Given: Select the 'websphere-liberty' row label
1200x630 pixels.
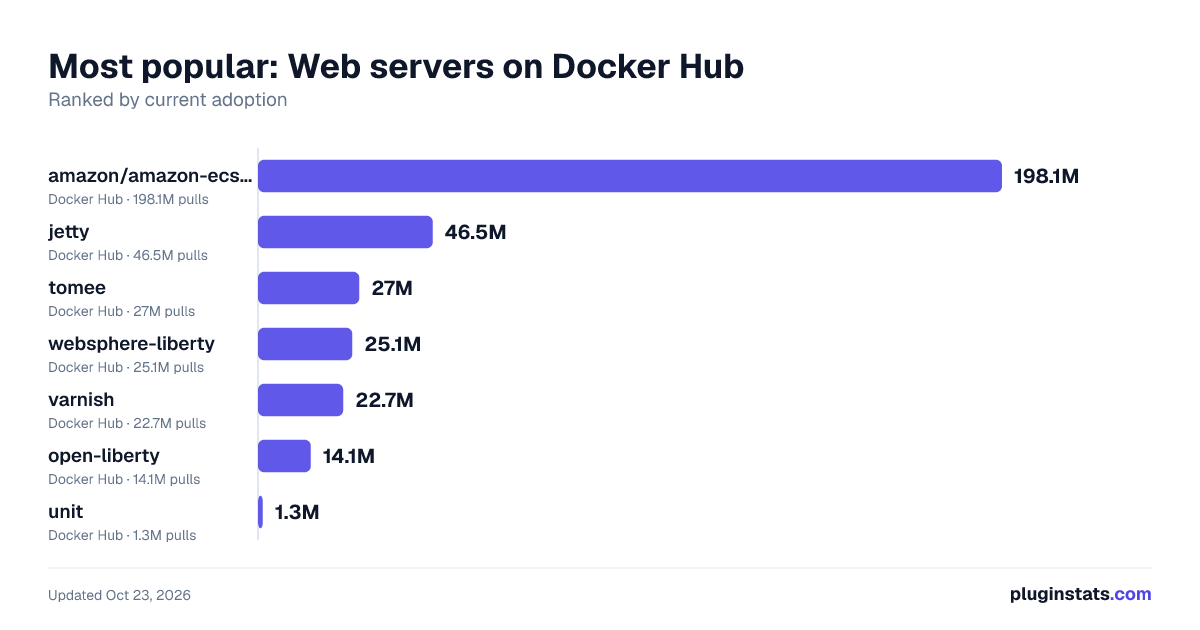Looking at the screenshot, I should (131, 344).
